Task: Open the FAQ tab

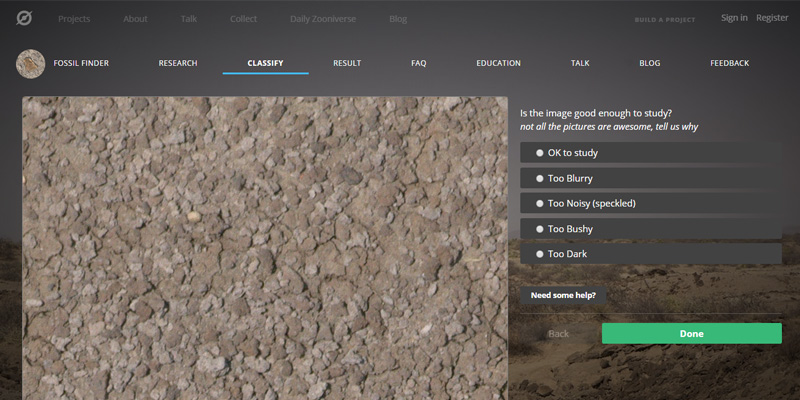Action: pyautogui.click(x=418, y=63)
